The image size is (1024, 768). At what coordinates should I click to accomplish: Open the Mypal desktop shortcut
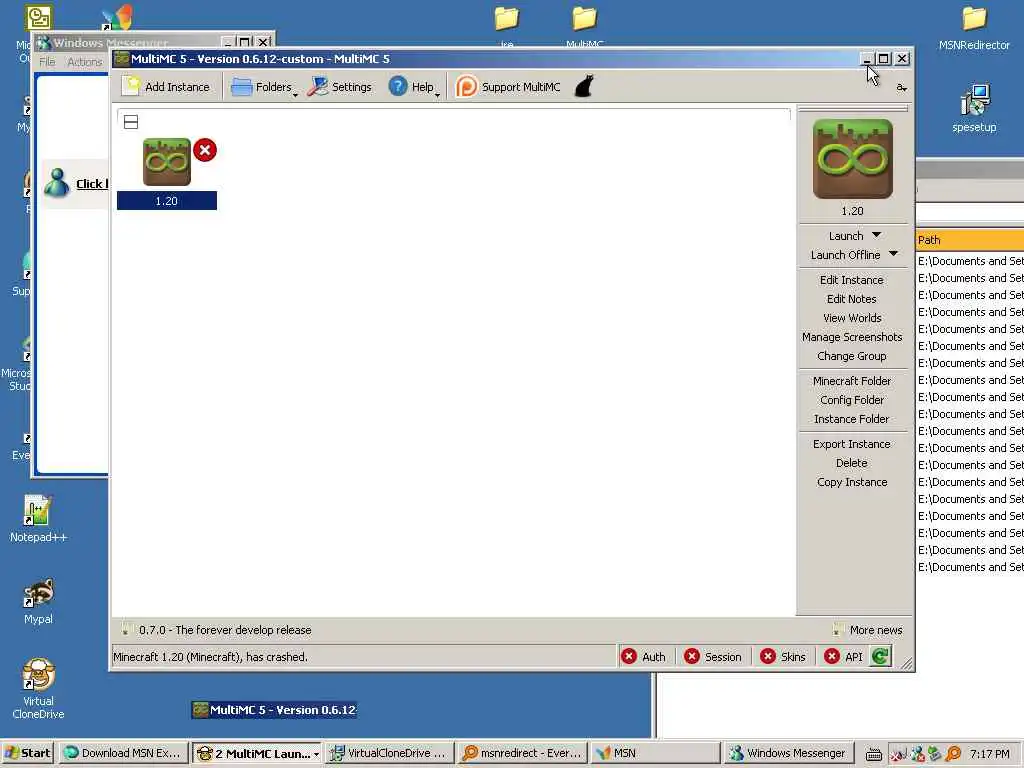38,601
